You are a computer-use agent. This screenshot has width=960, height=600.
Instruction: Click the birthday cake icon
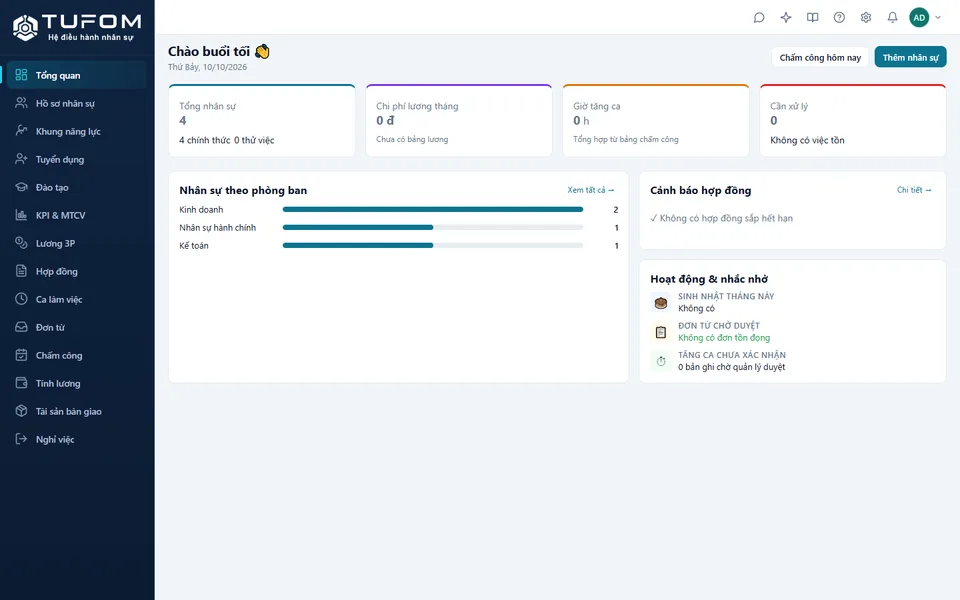[661, 302]
